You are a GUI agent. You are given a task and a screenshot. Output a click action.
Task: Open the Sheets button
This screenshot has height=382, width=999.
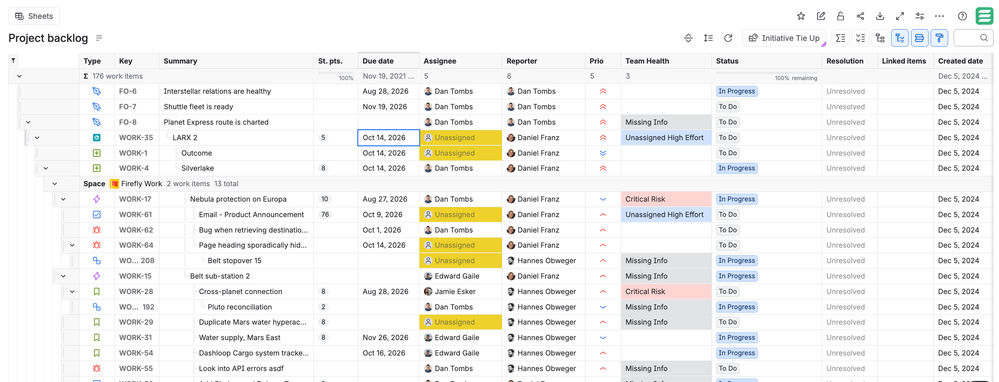34,16
